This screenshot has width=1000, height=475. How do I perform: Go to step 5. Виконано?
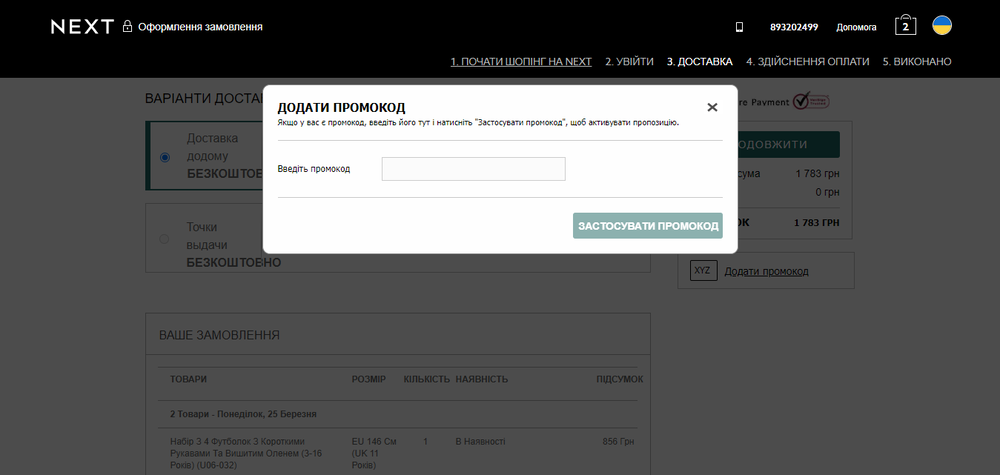point(917,62)
